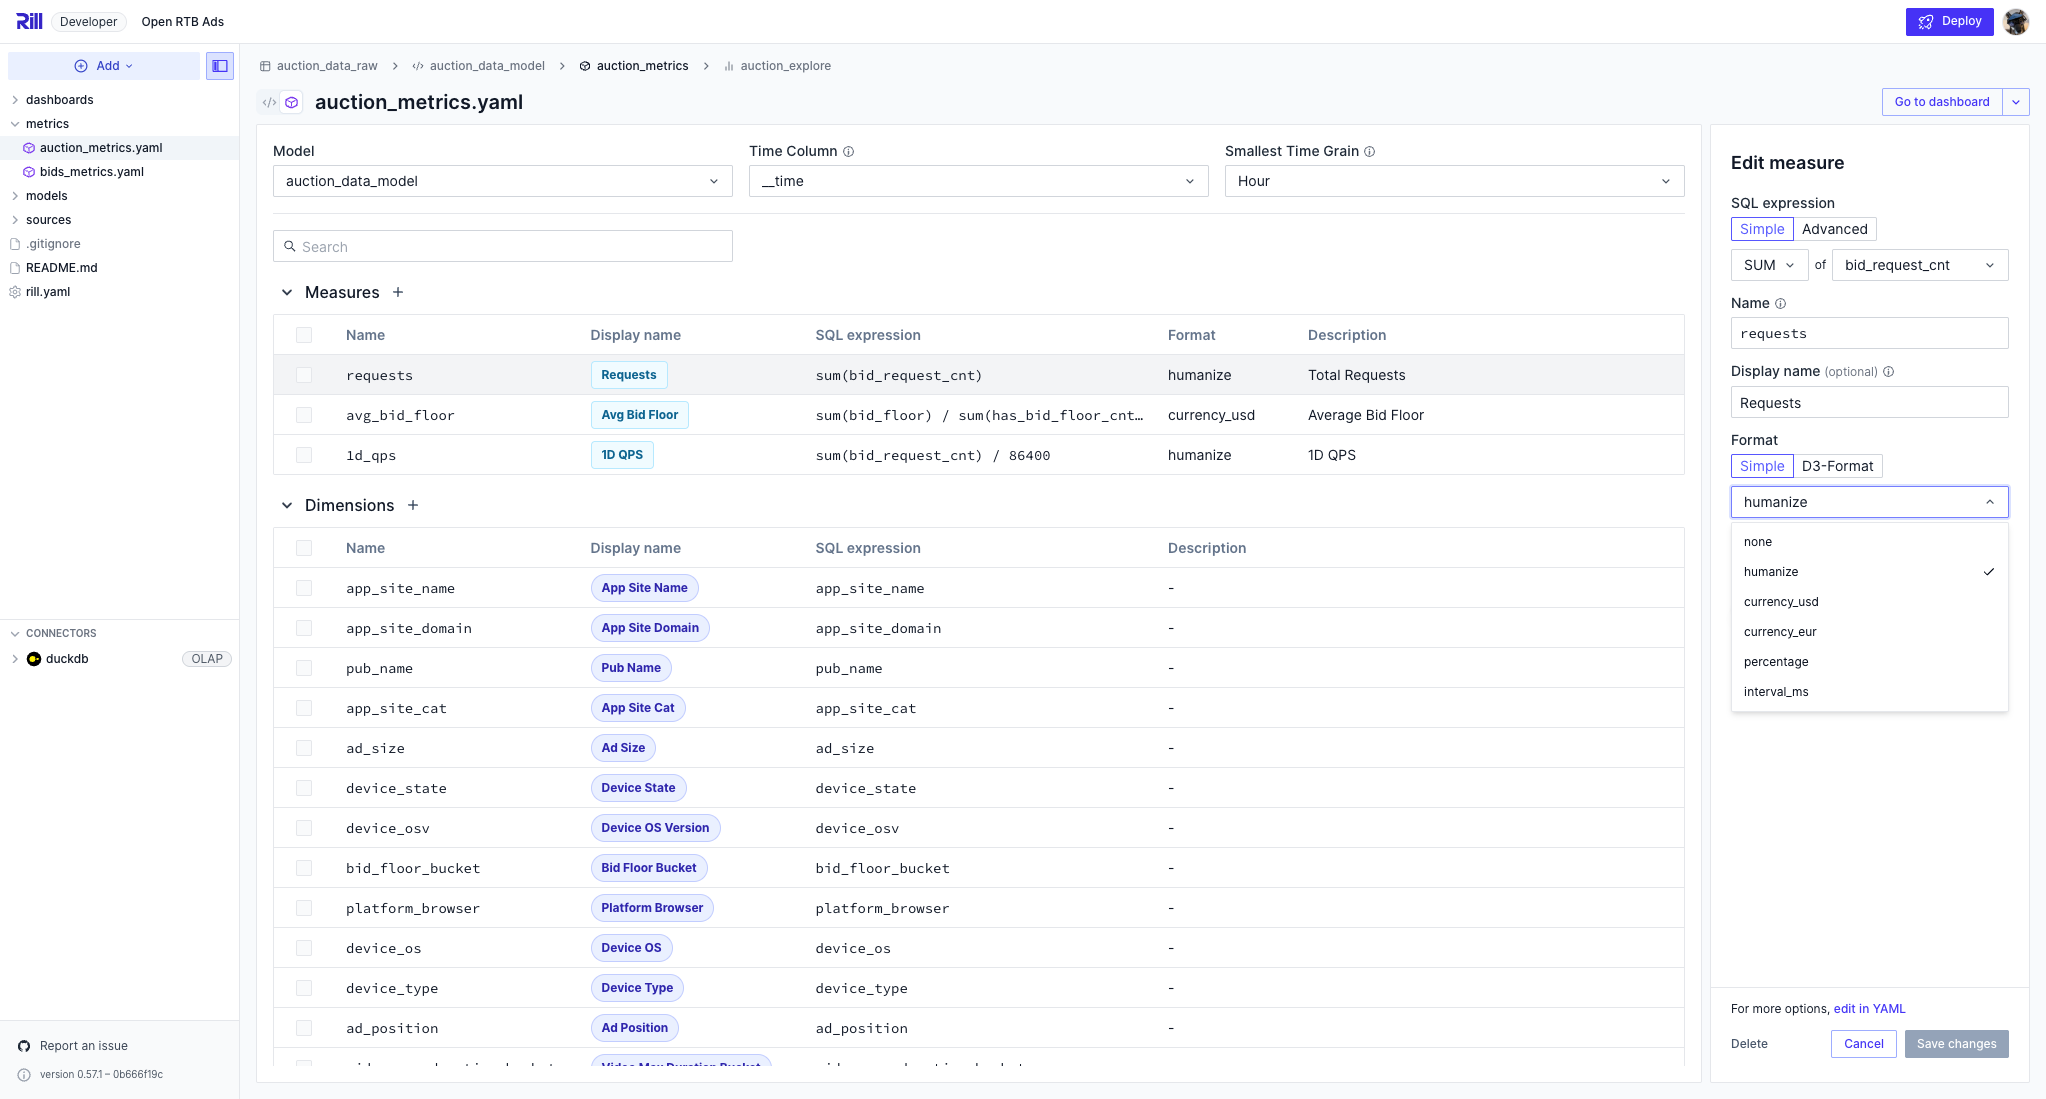Click the Report an issue icon
The height and width of the screenshot is (1099, 2046).
point(22,1045)
